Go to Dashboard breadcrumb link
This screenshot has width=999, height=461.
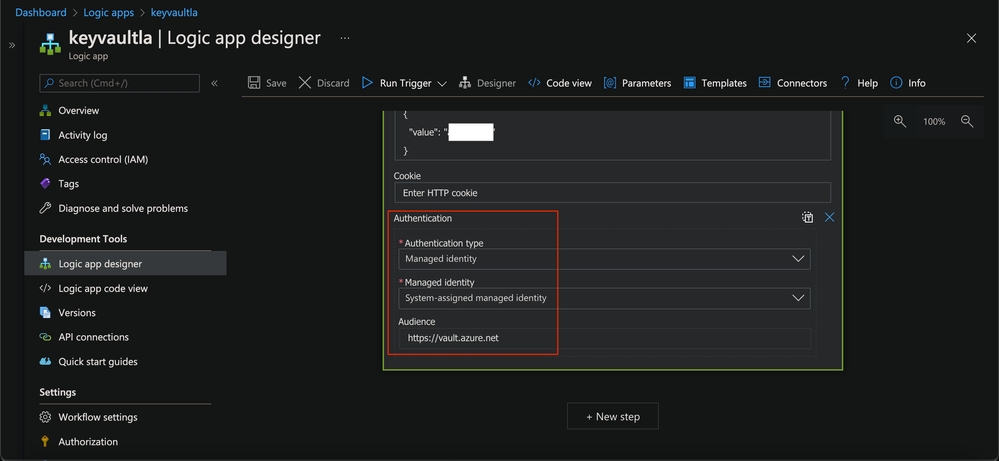41,13
